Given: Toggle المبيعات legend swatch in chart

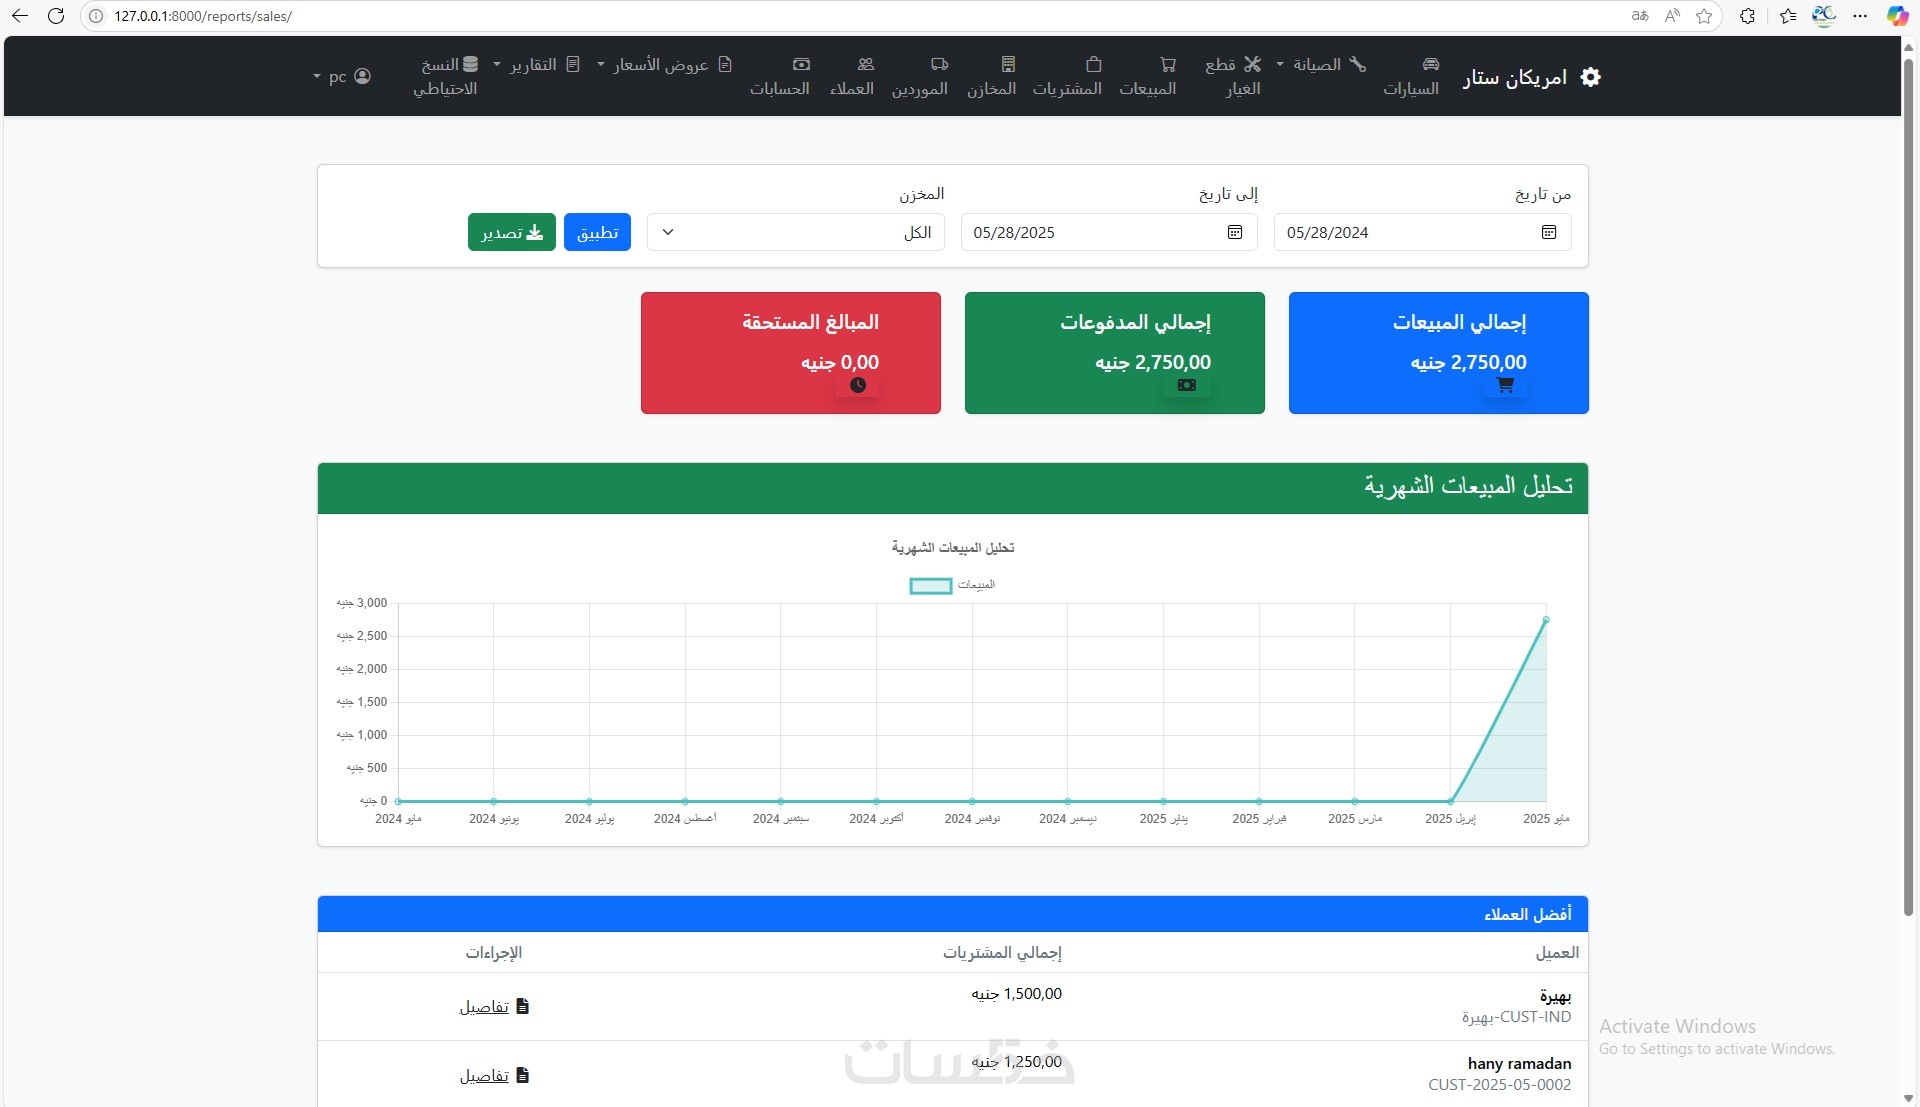Looking at the screenshot, I should pyautogui.click(x=930, y=586).
